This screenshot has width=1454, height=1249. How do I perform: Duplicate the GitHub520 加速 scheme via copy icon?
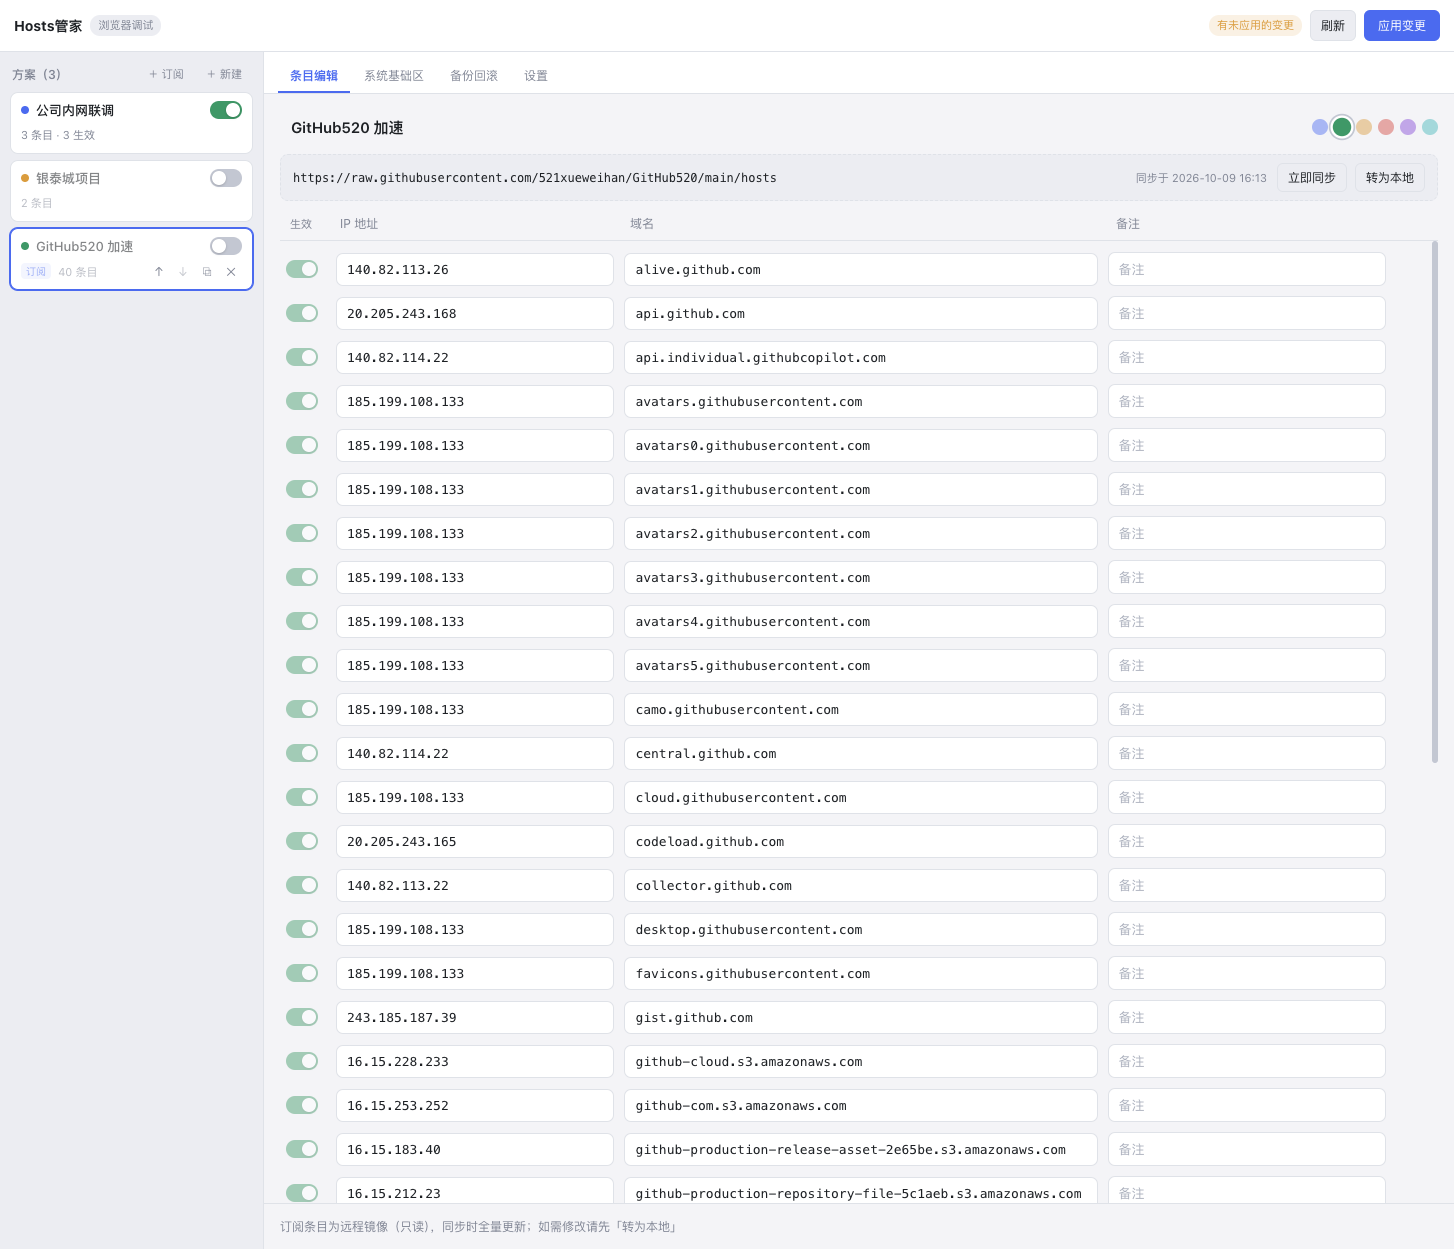207,272
